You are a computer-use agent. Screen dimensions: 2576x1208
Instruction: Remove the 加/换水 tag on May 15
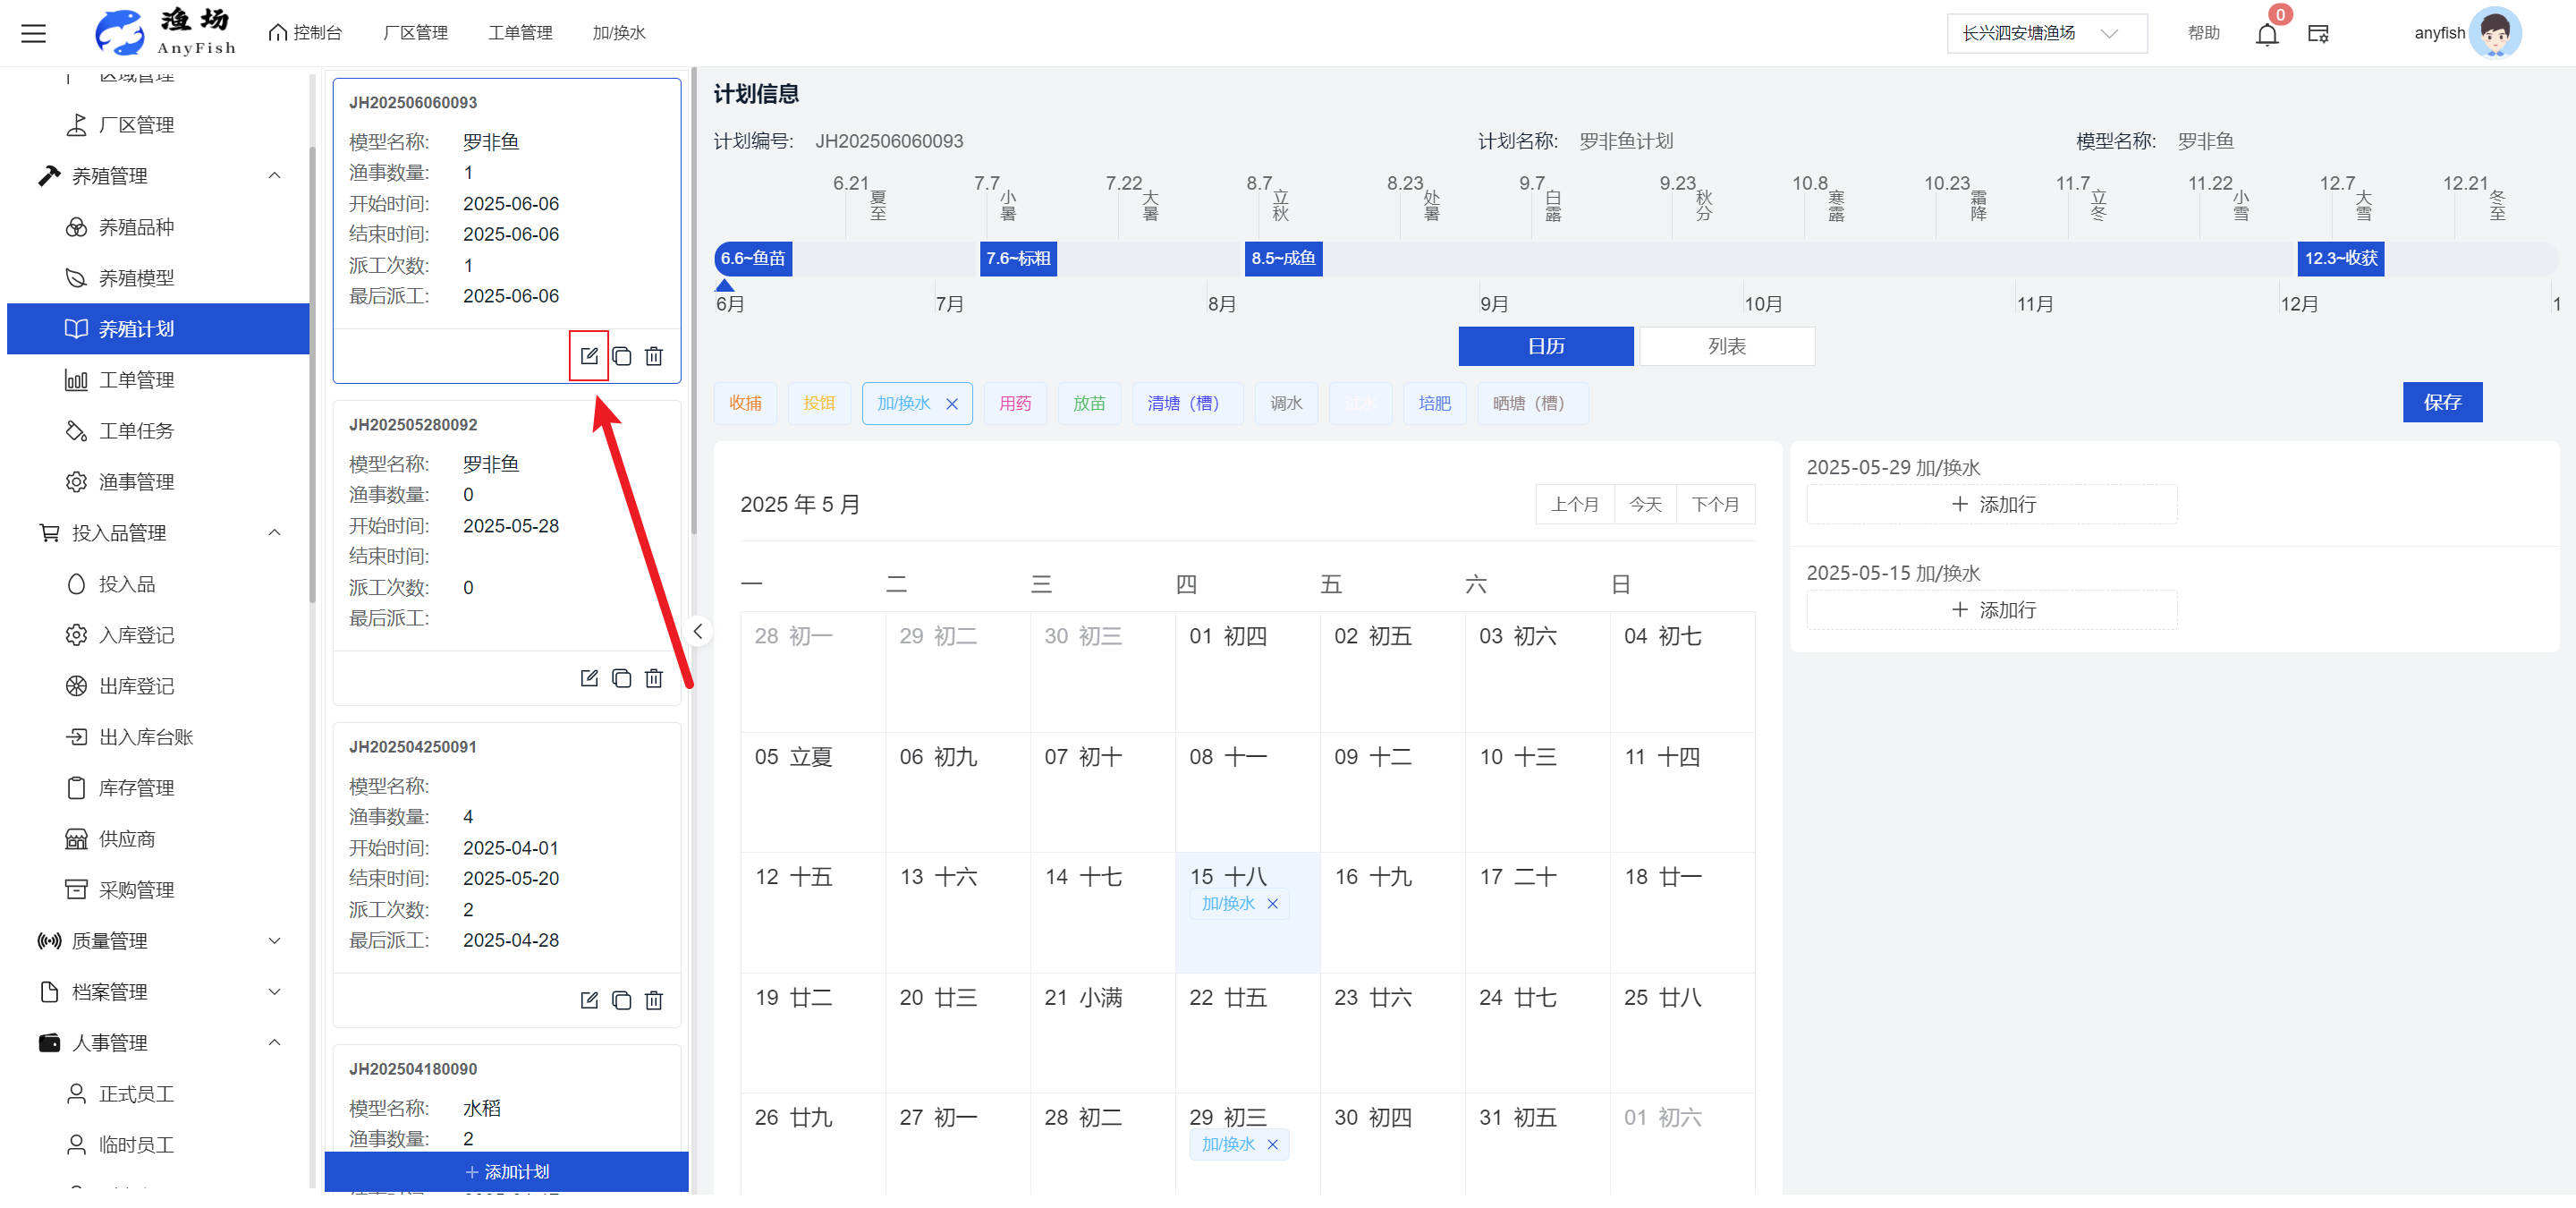(x=1272, y=904)
